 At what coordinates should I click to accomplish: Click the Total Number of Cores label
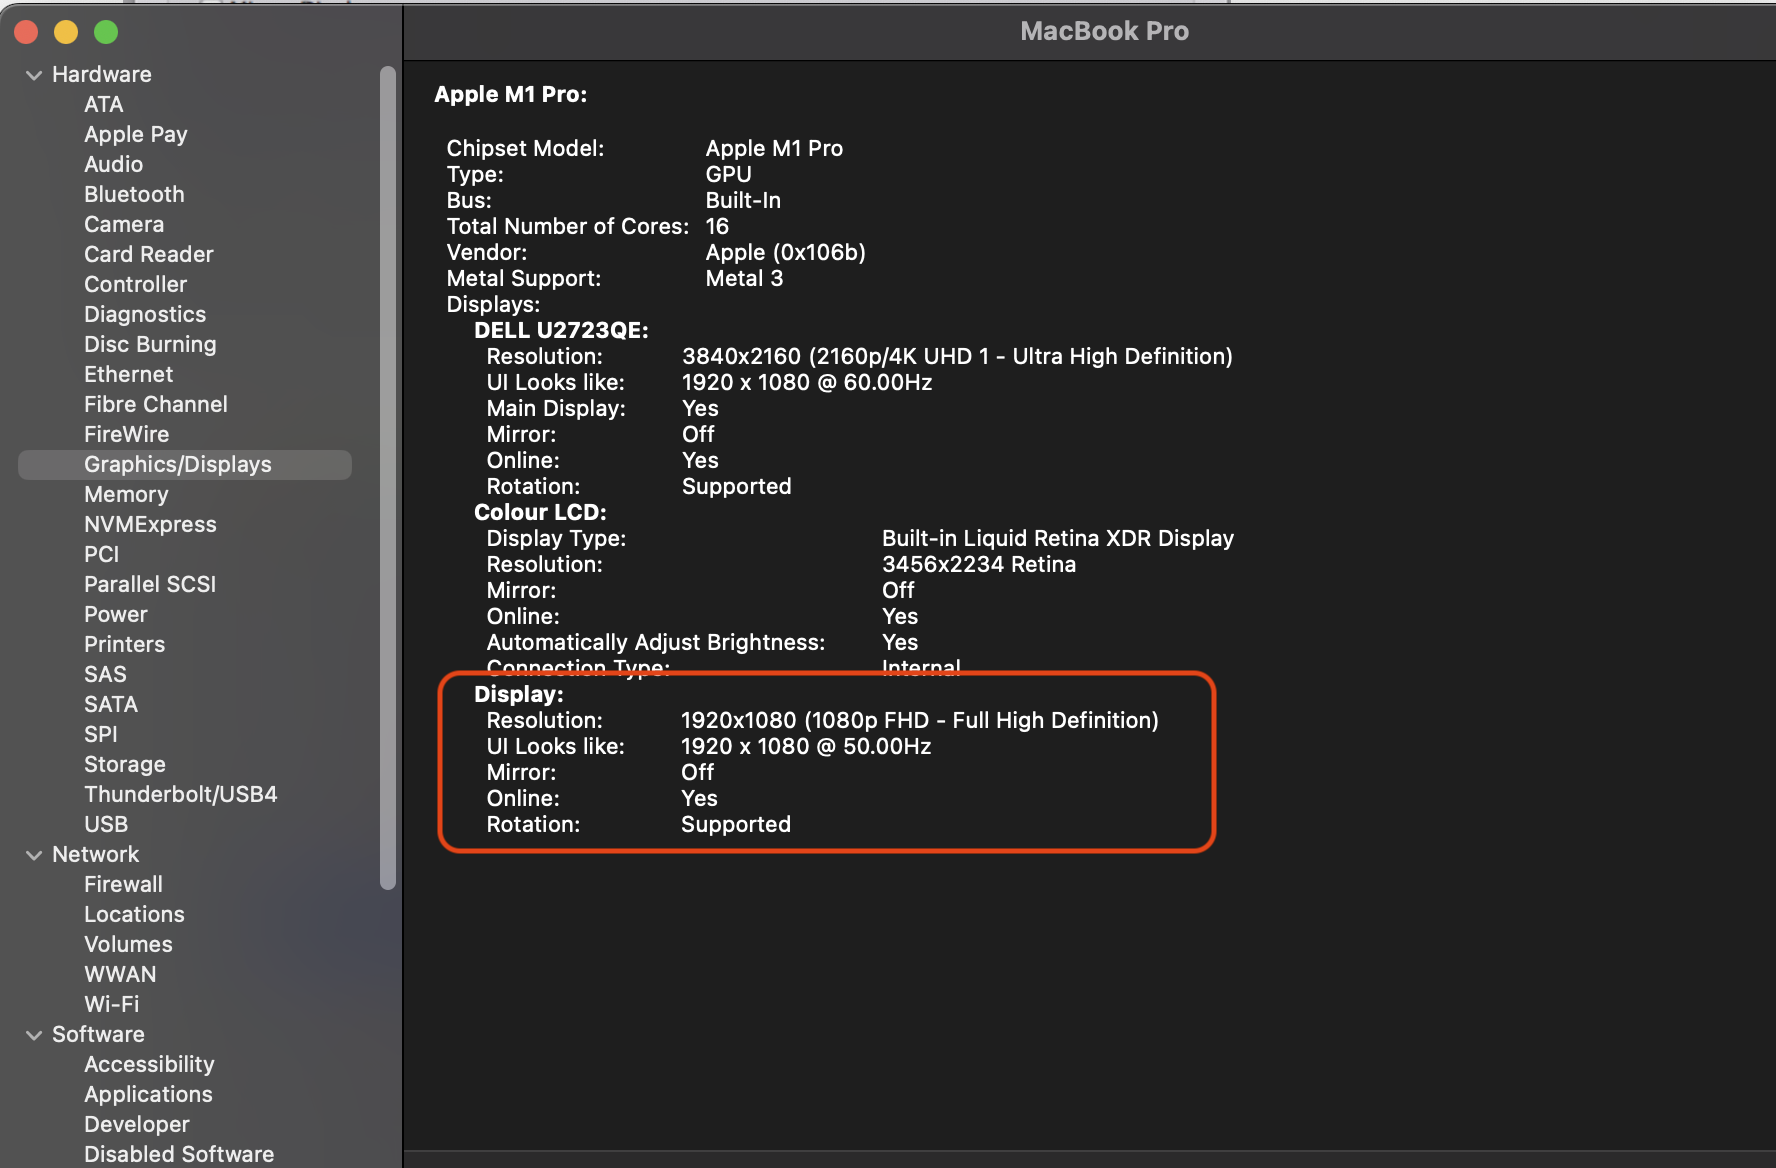568,227
